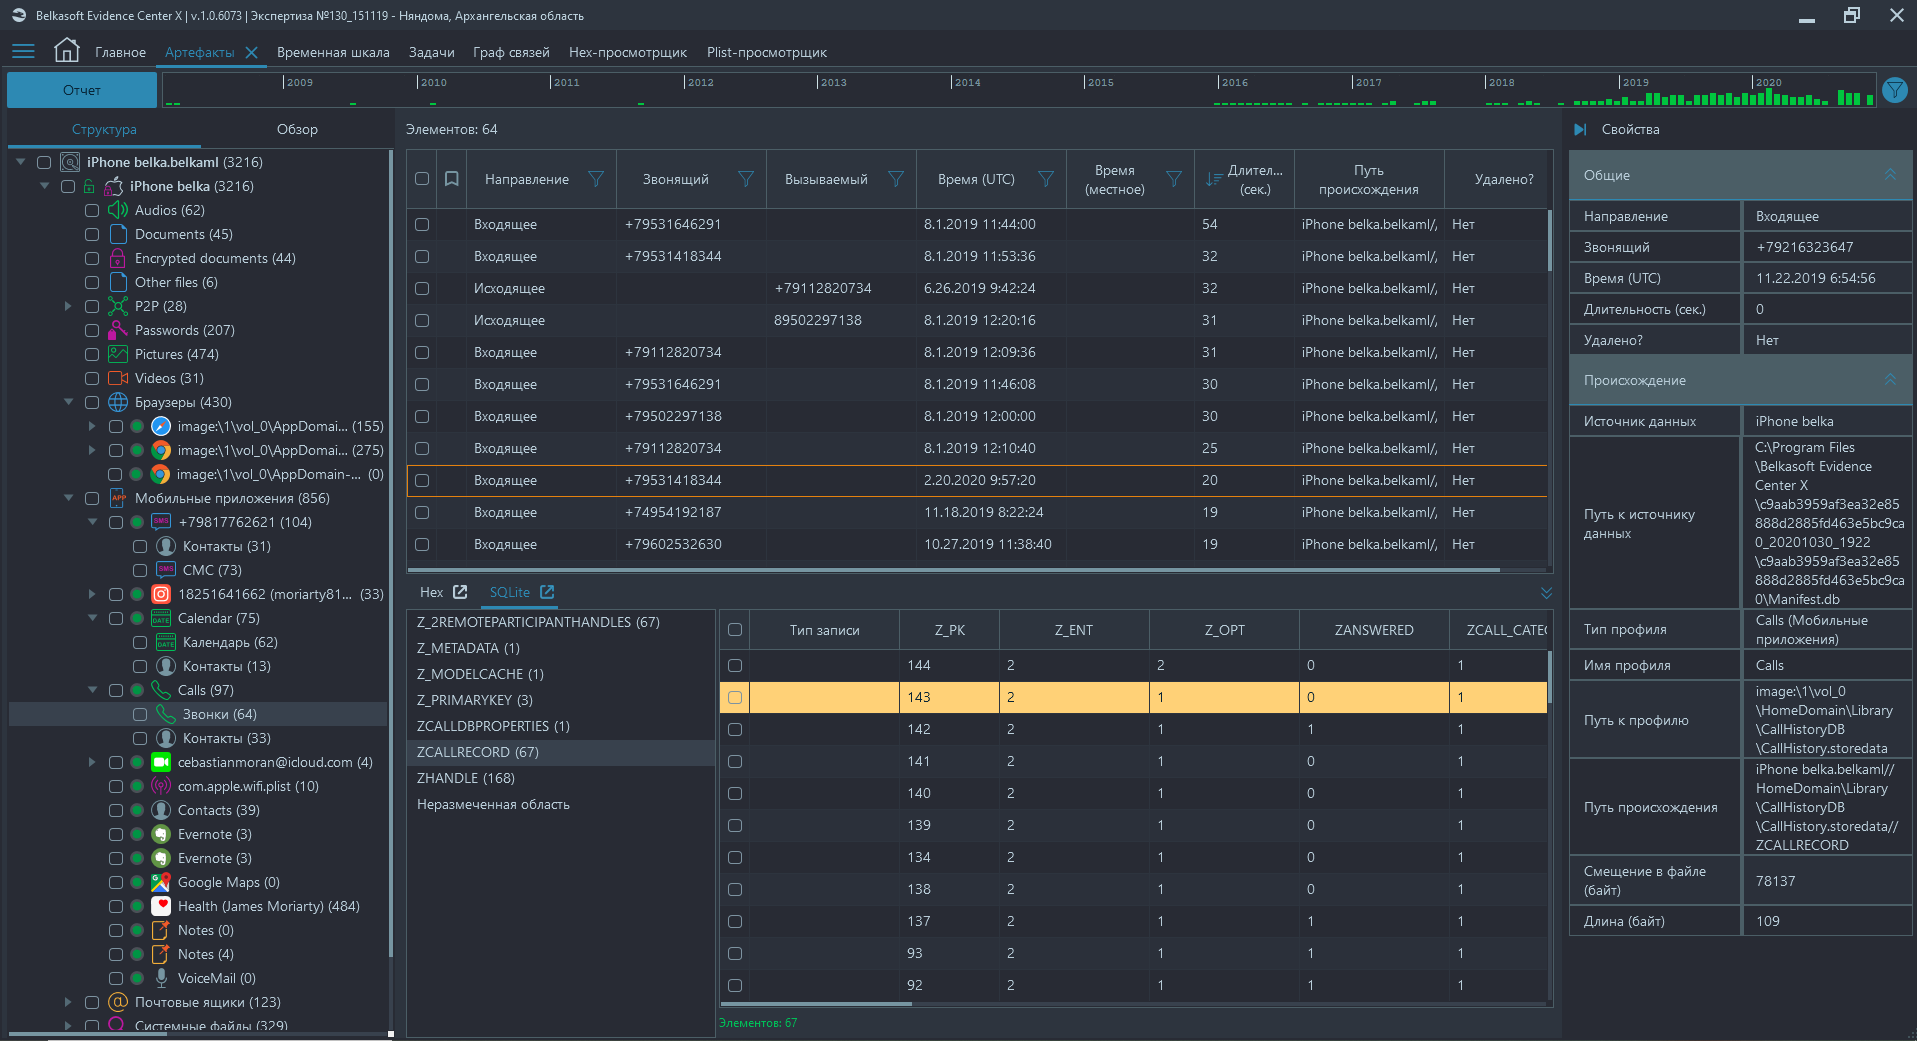
Task: Open the Временная шкала tab
Action: [333, 52]
